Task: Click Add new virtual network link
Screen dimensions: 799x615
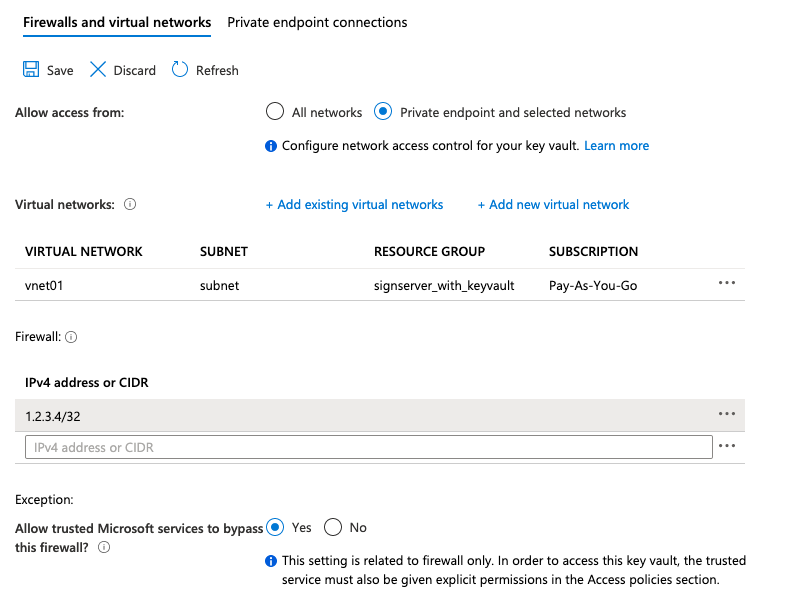Action: 553,204
